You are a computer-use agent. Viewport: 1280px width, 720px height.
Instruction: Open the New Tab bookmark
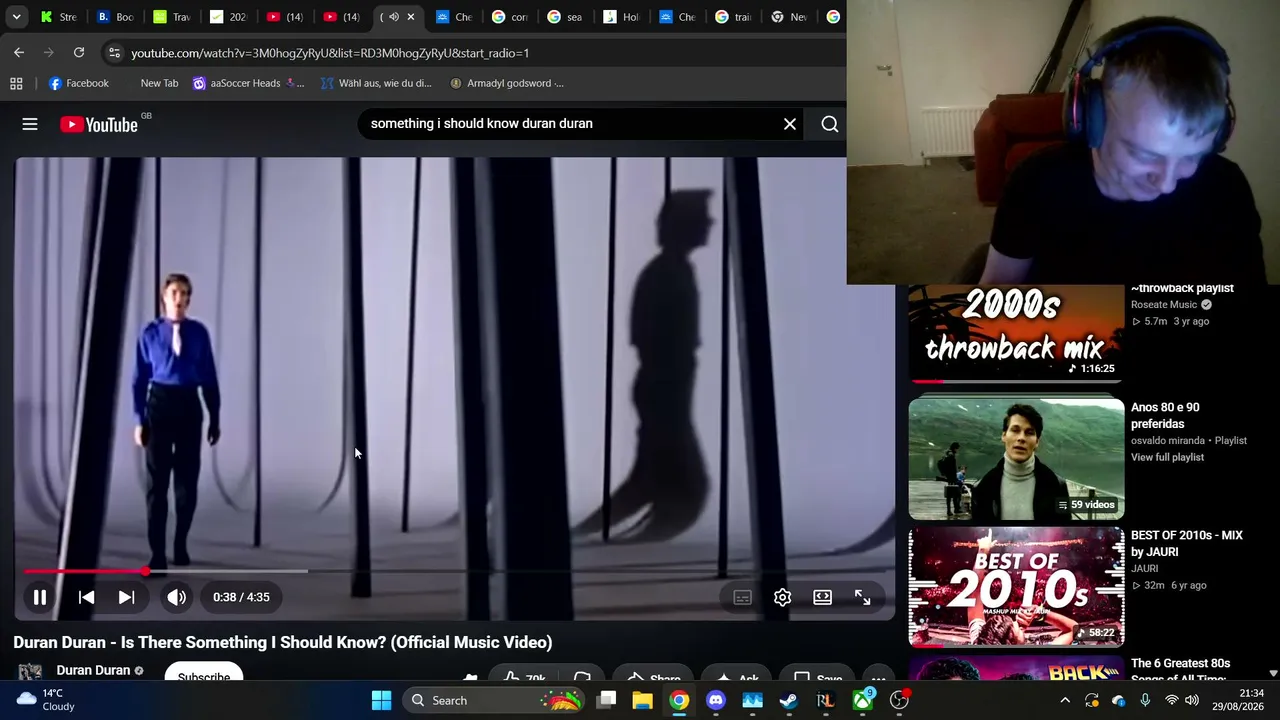coord(159,83)
